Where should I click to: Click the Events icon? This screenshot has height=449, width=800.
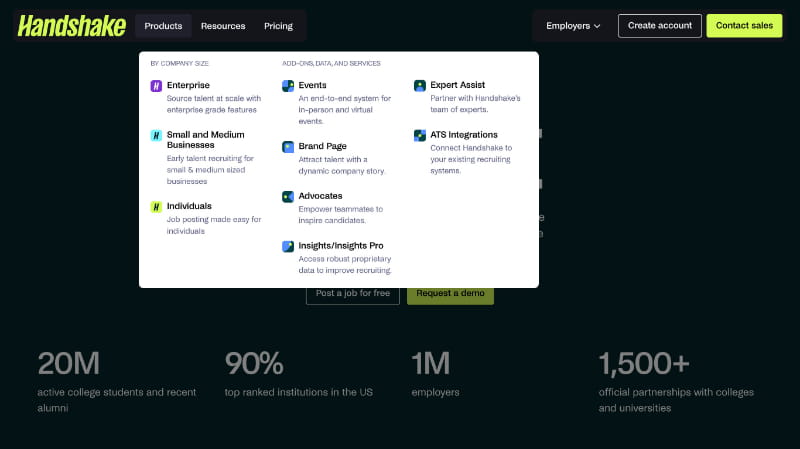(288, 86)
